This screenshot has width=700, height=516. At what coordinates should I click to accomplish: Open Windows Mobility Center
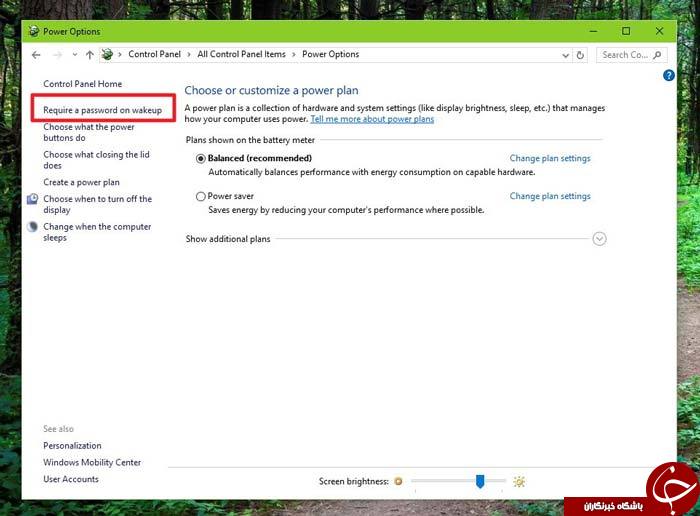pos(92,462)
